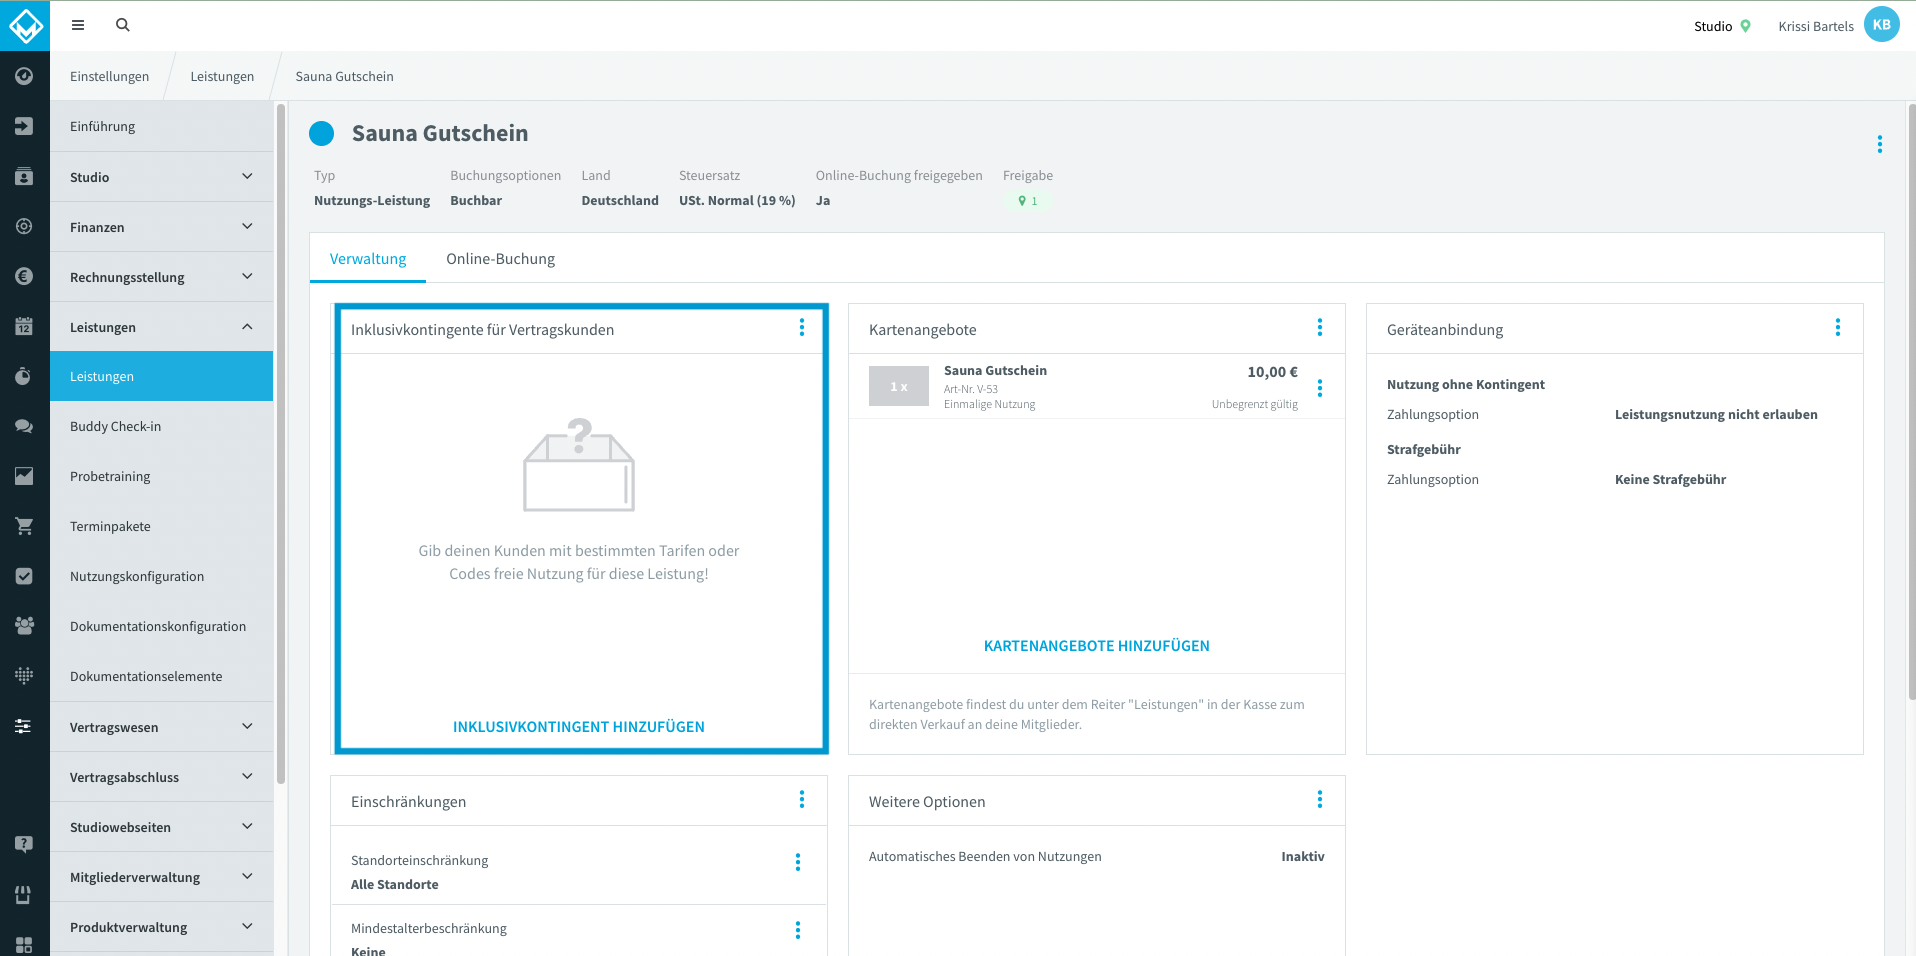Open Buddy Check-in settings
The height and width of the screenshot is (956, 1916).
161,426
